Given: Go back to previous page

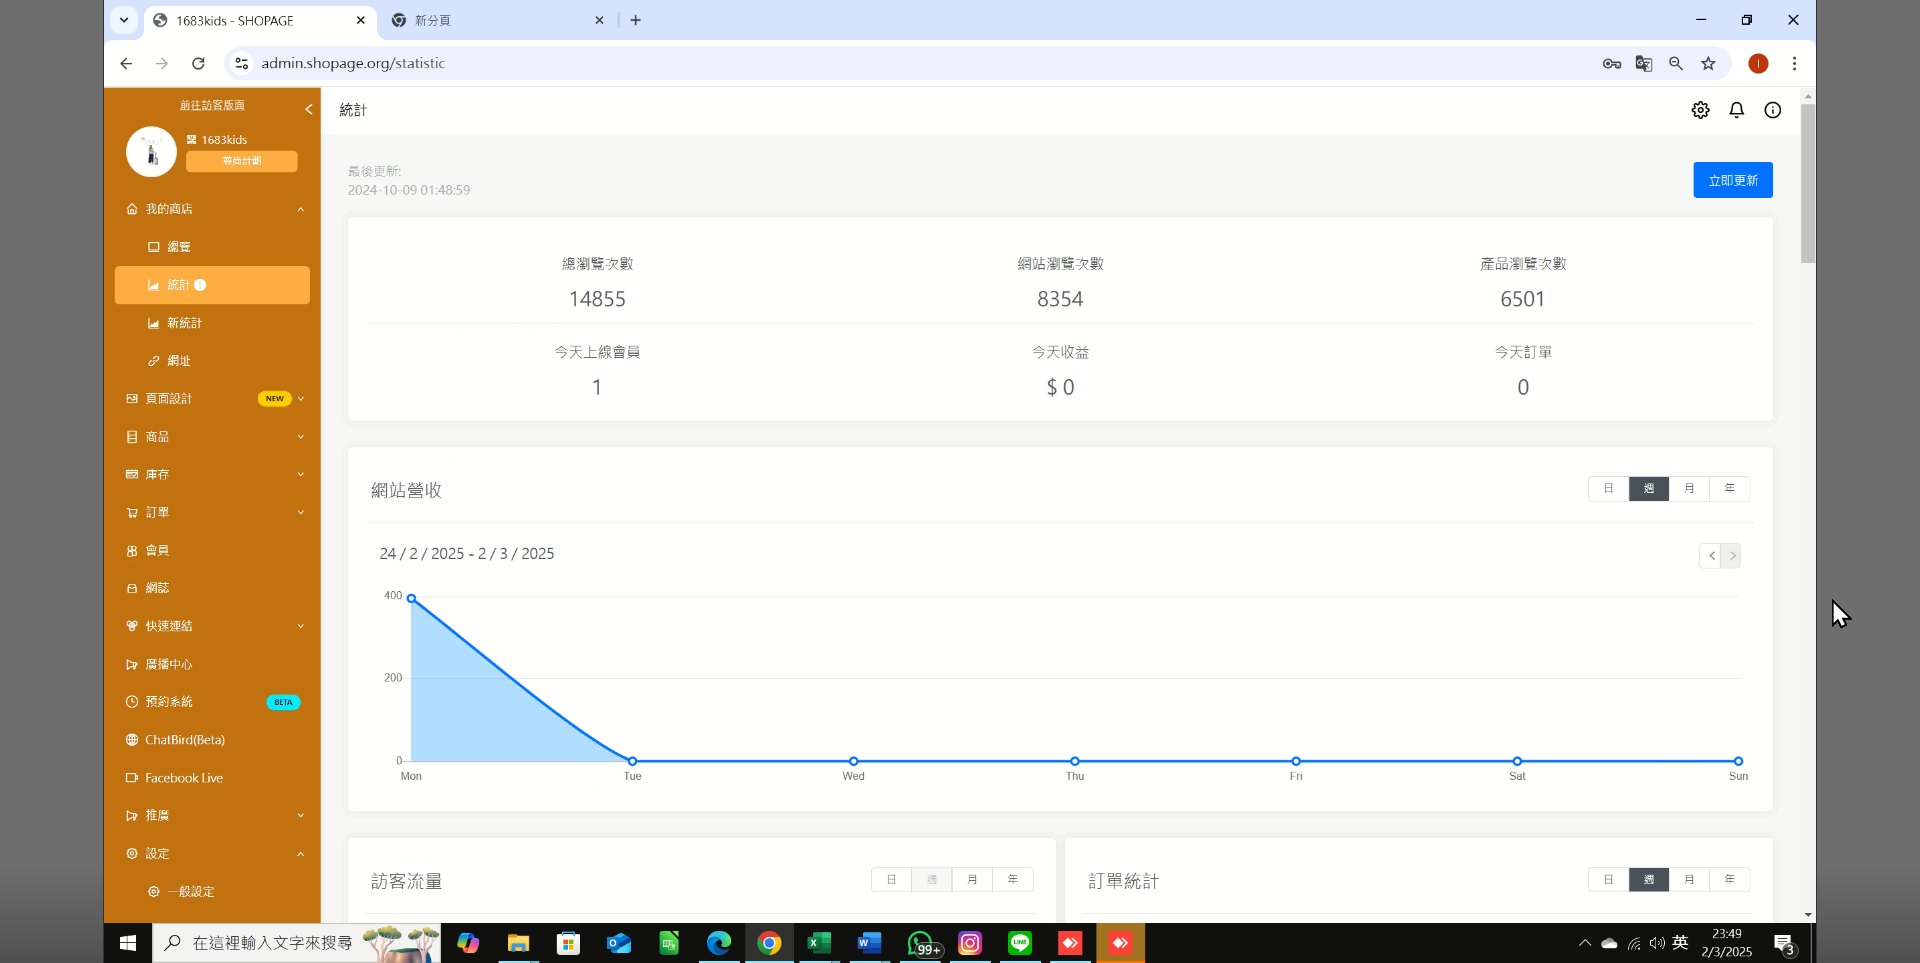Looking at the screenshot, I should (126, 63).
